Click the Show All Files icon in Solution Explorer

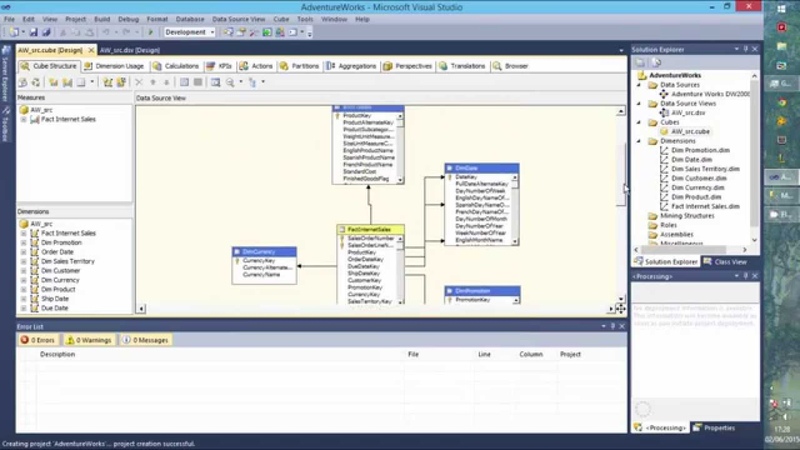tap(656, 62)
